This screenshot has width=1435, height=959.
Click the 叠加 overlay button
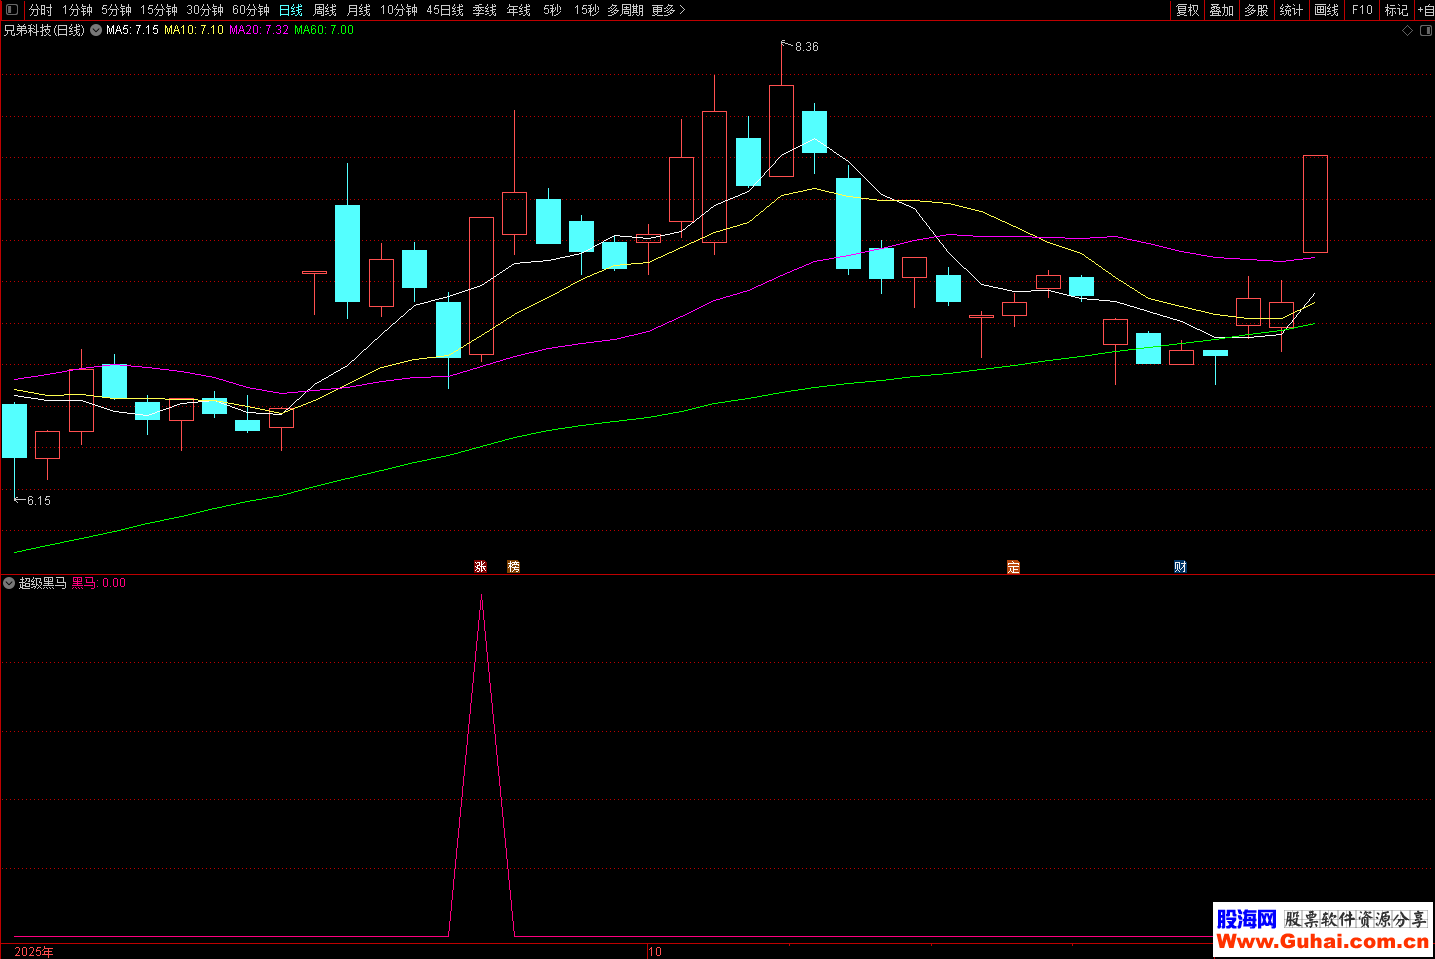pyautogui.click(x=1221, y=10)
